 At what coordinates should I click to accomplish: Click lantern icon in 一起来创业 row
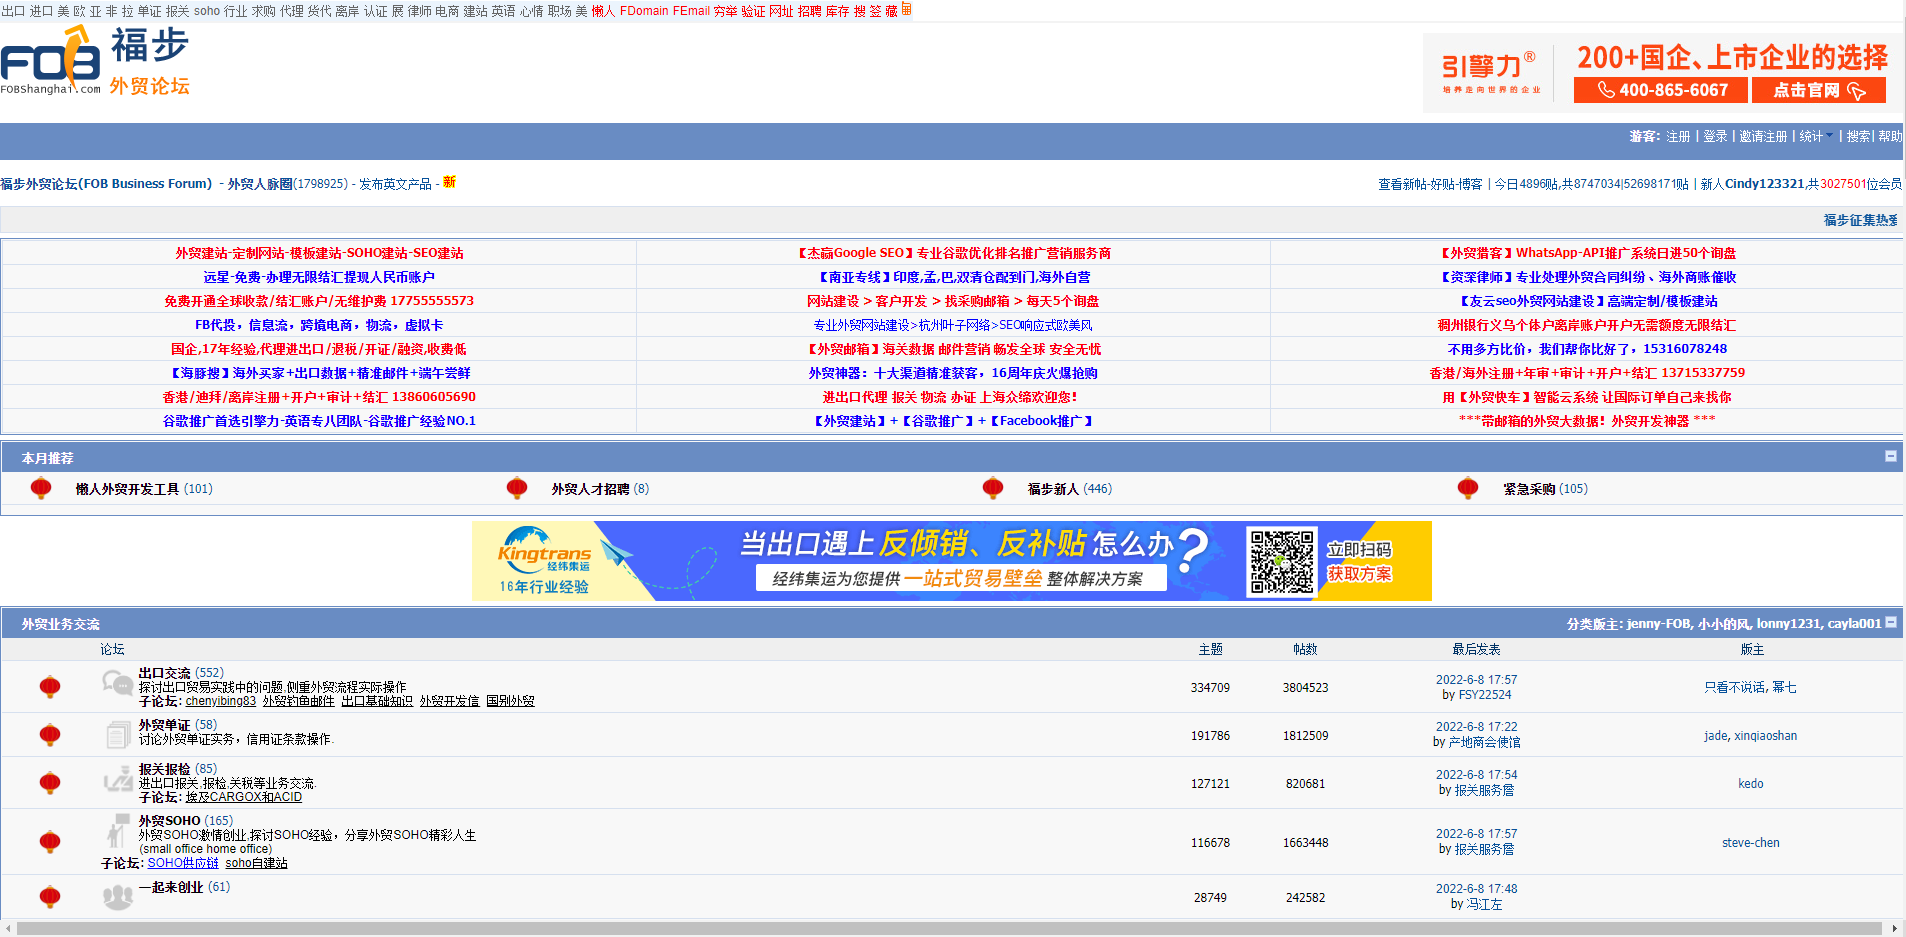coord(50,897)
